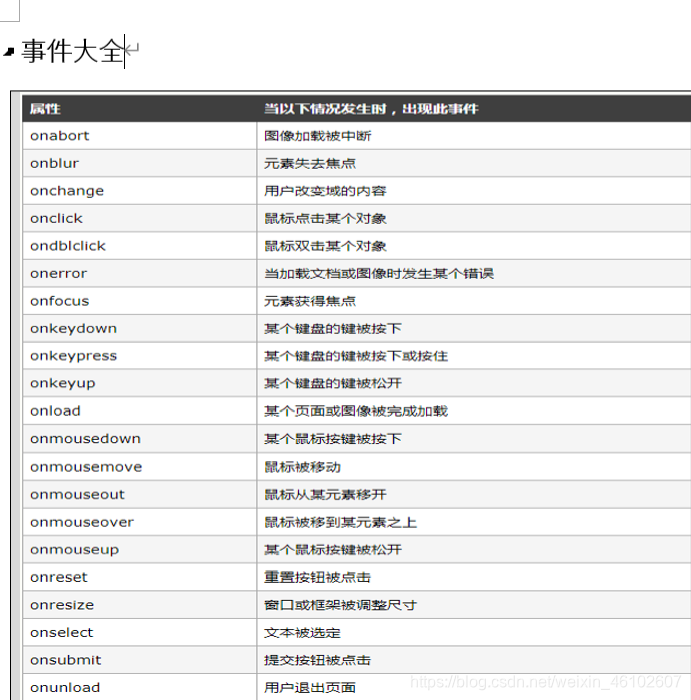691x700 pixels.
Task: Click the onunload cell
Action: [140, 688]
